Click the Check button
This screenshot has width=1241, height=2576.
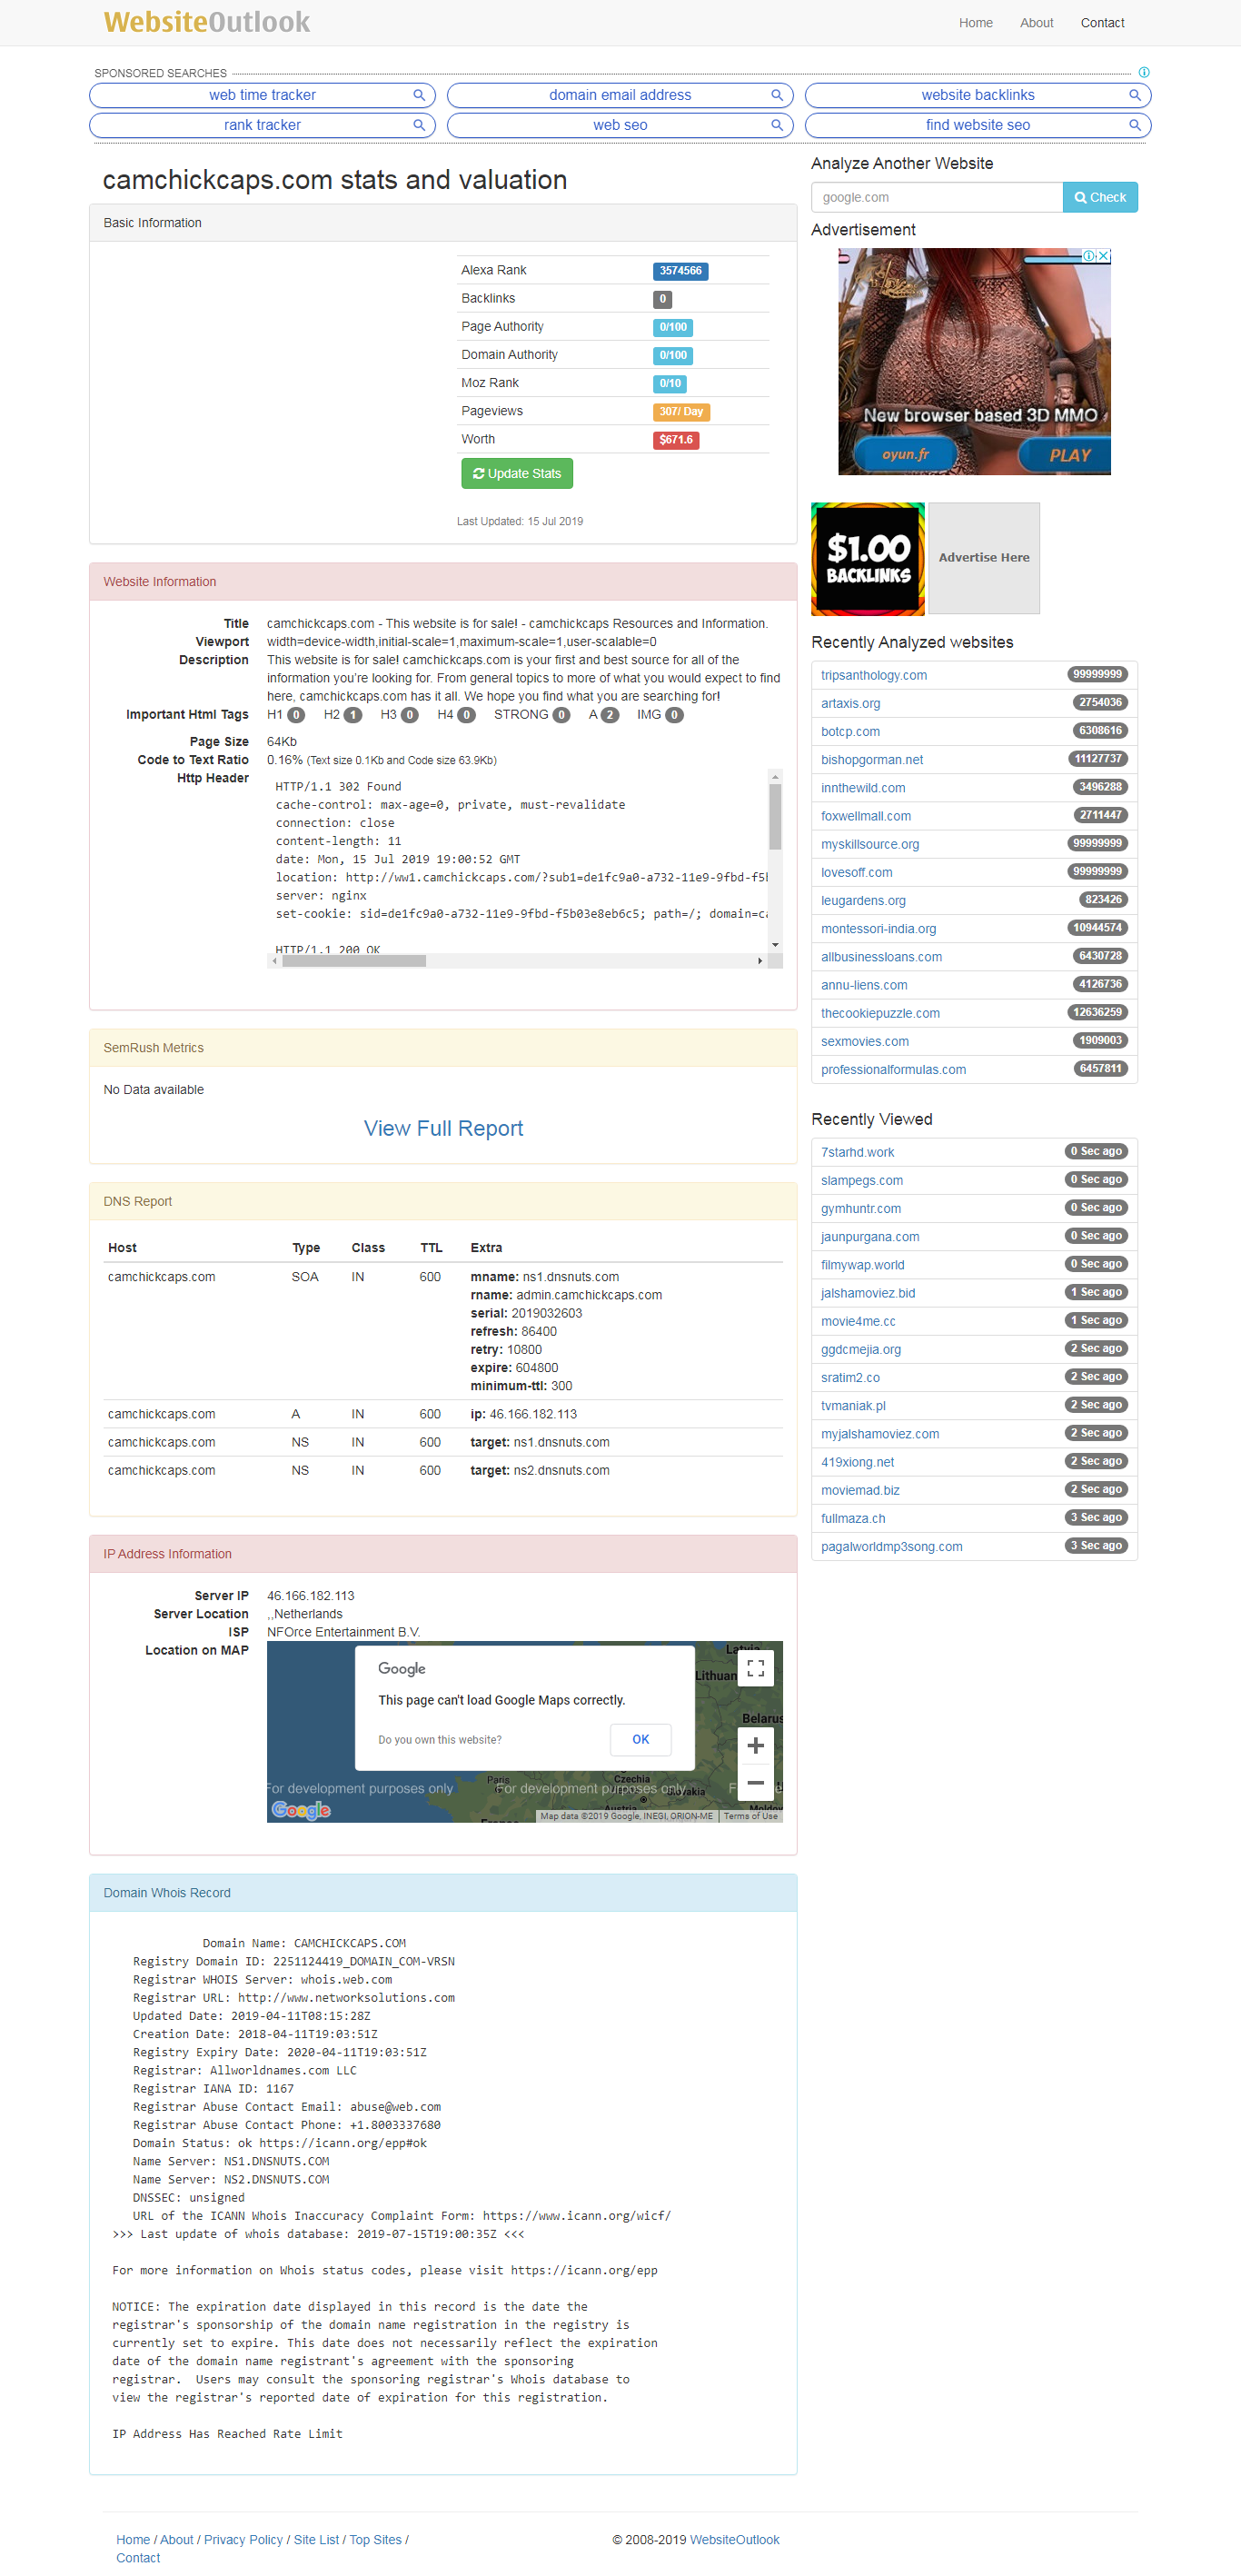(x=1100, y=197)
